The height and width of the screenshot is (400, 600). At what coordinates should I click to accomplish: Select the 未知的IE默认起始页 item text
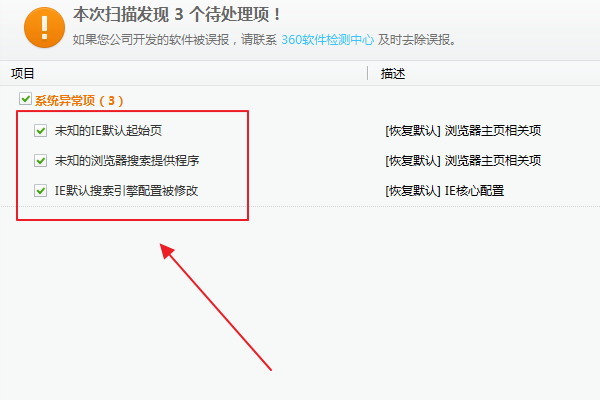pos(108,131)
